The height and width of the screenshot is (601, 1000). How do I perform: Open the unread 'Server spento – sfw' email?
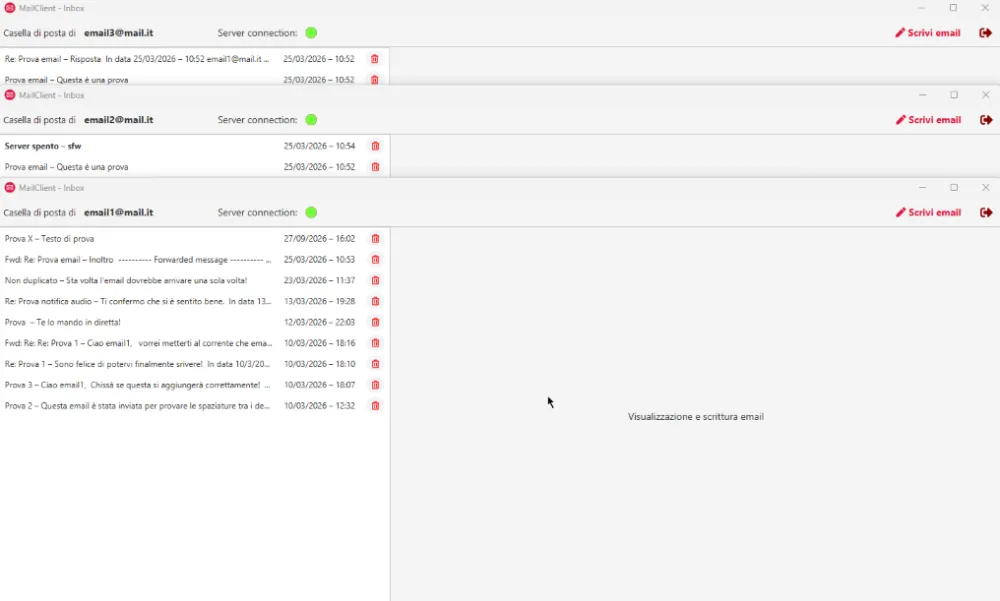click(195, 146)
